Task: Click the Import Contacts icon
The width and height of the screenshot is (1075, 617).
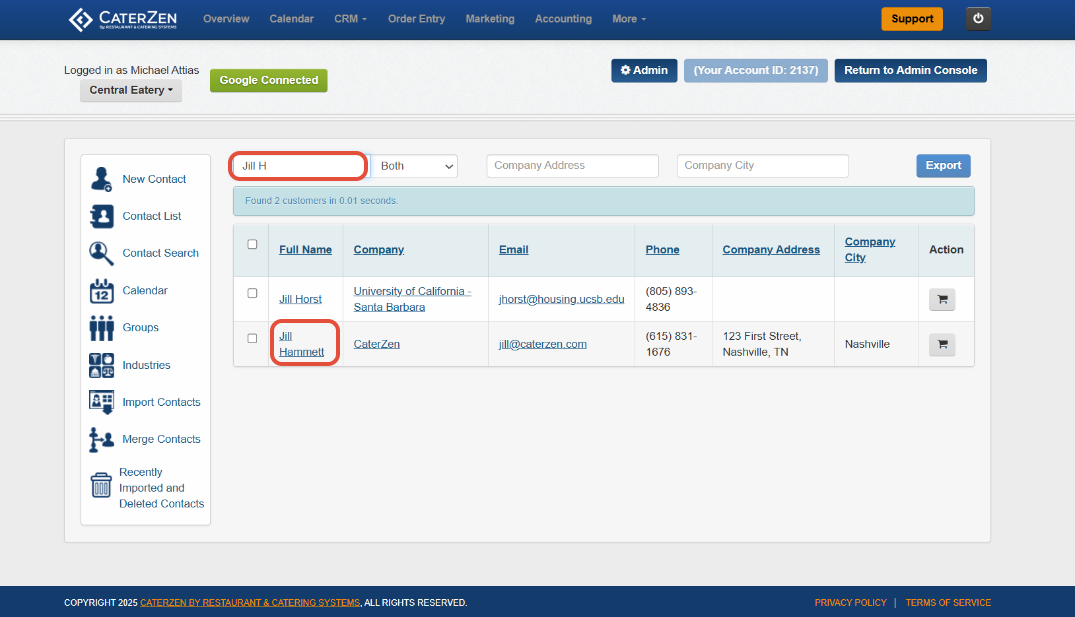Action: [x=101, y=402]
